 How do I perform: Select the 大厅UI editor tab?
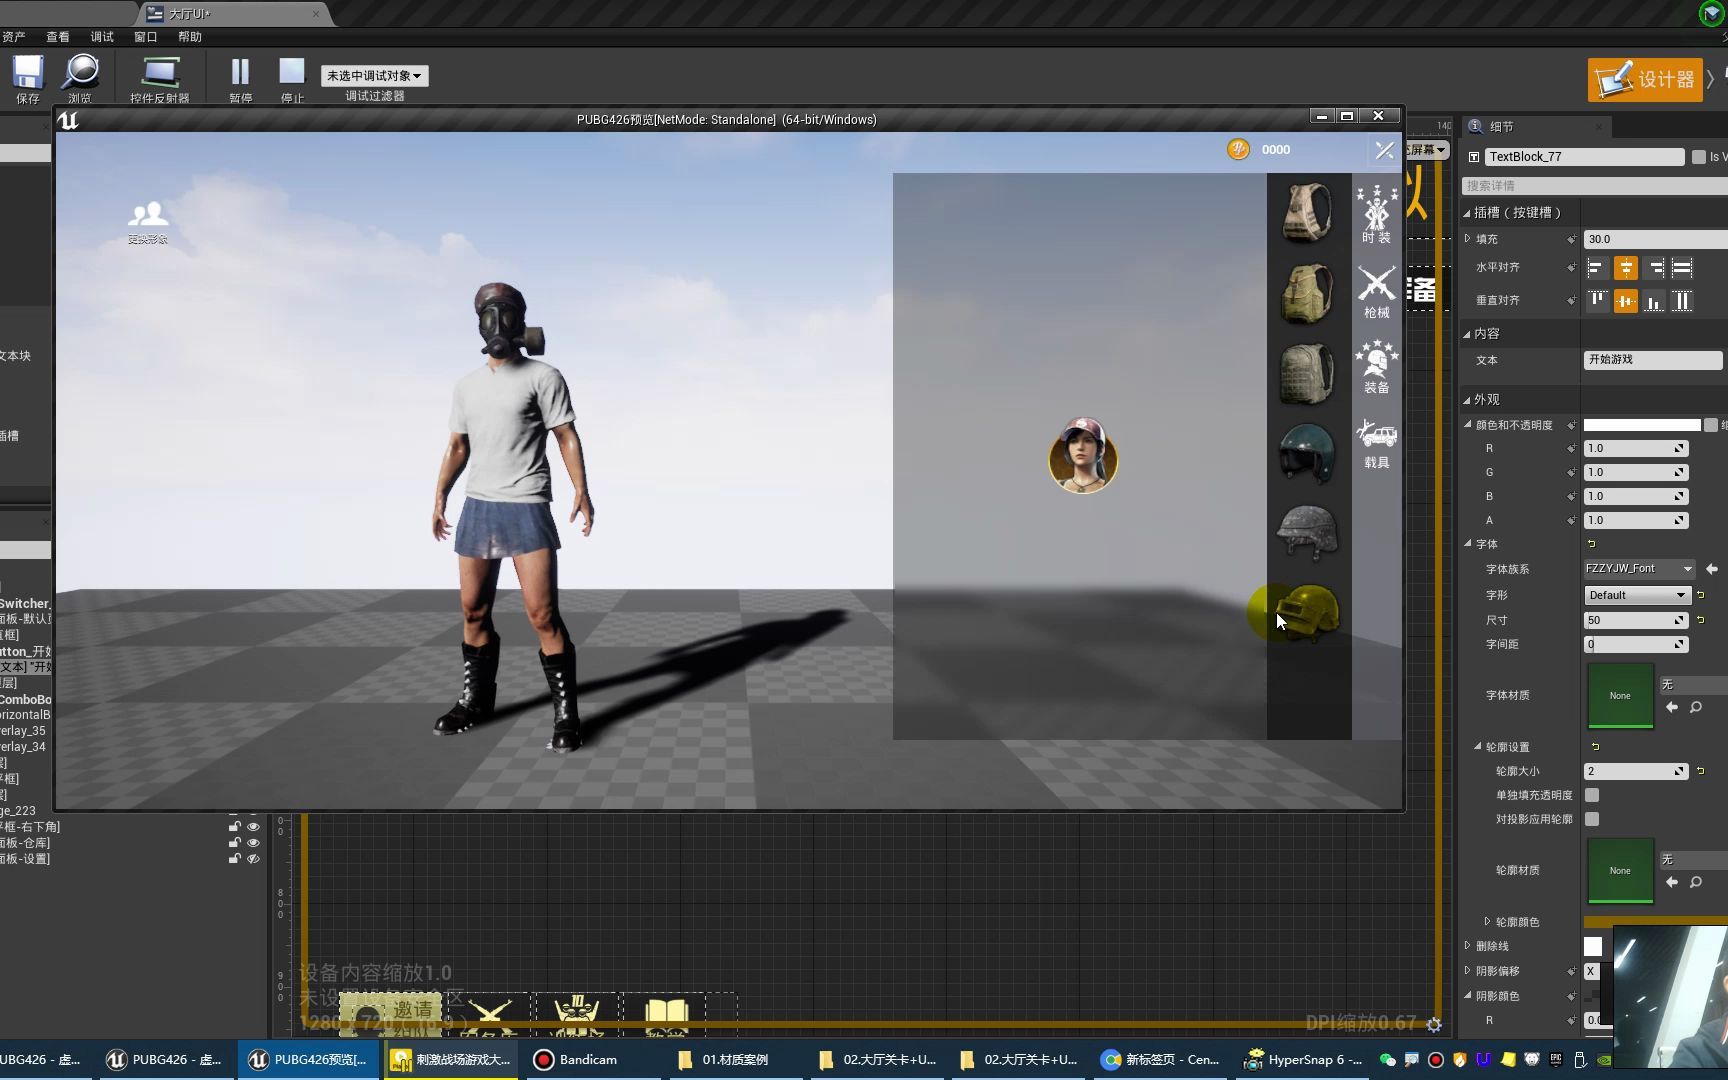(232, 14)
